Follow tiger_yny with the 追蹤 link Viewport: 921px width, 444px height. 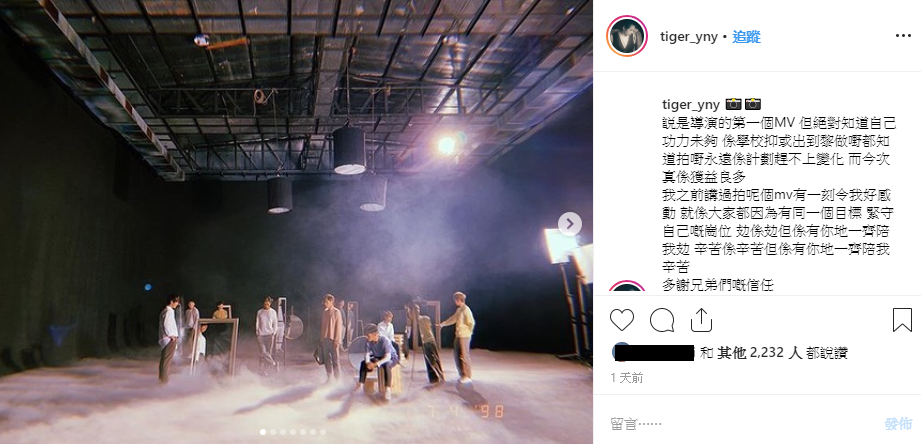pyautogui.click(x=747, y=36)
